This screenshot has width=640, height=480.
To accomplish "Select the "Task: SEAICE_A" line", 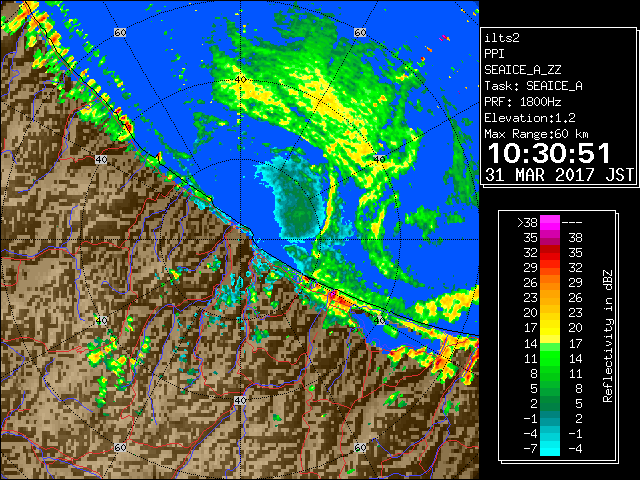I will 533,86.
